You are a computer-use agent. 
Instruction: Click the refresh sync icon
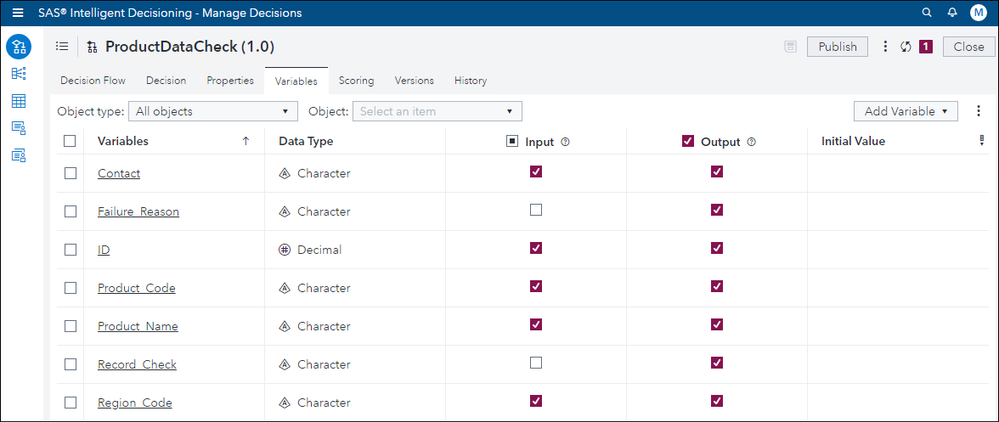coord(905,47)
